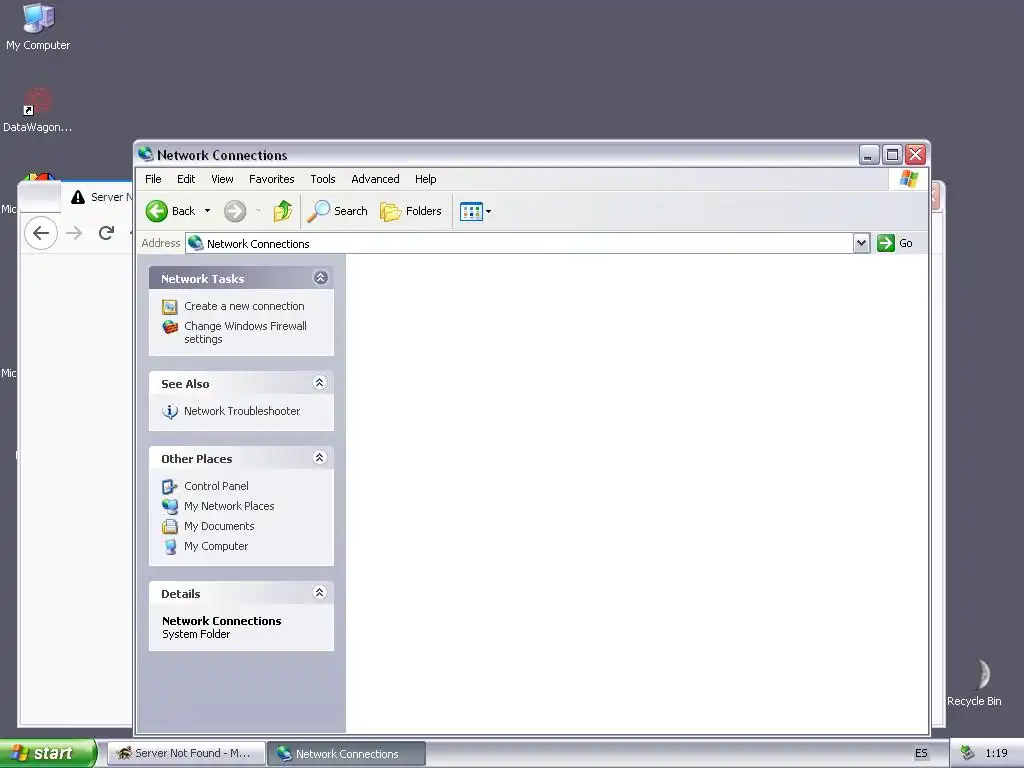Open My Network Places link
This screenshot has width=1024, height=768.
[229, 506]
